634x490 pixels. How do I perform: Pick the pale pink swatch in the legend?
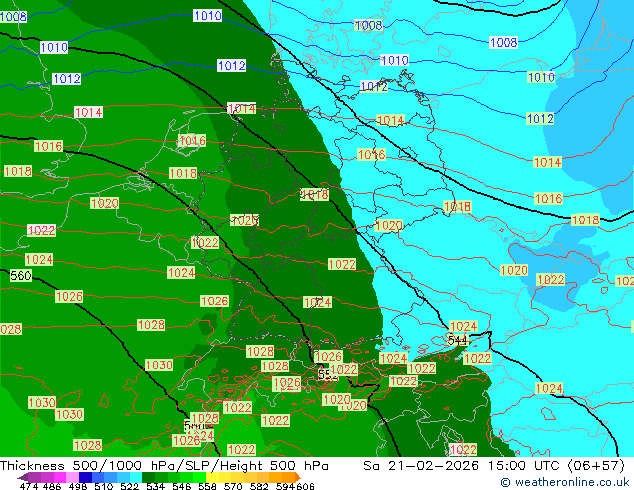point(72,477)
